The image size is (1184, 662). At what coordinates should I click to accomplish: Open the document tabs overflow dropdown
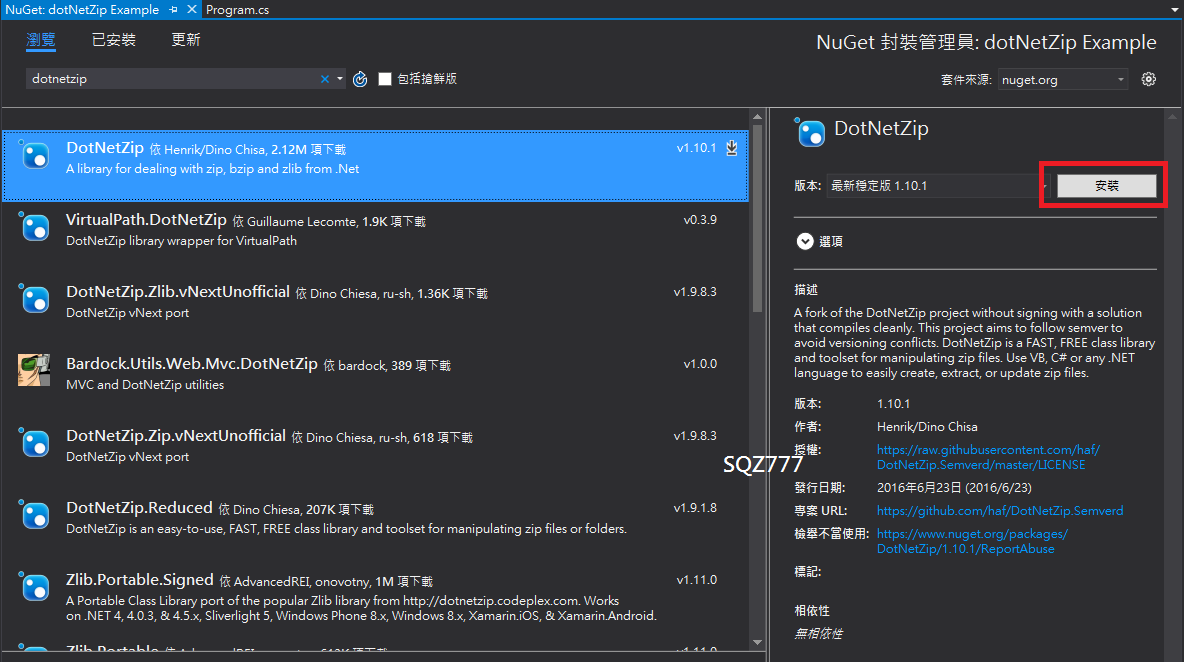coord(1174,9)
